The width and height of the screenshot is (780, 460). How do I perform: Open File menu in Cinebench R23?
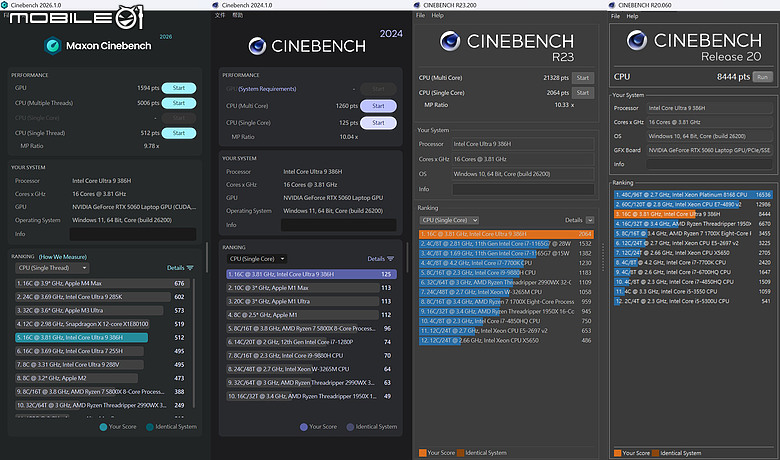tap(420, 15)
